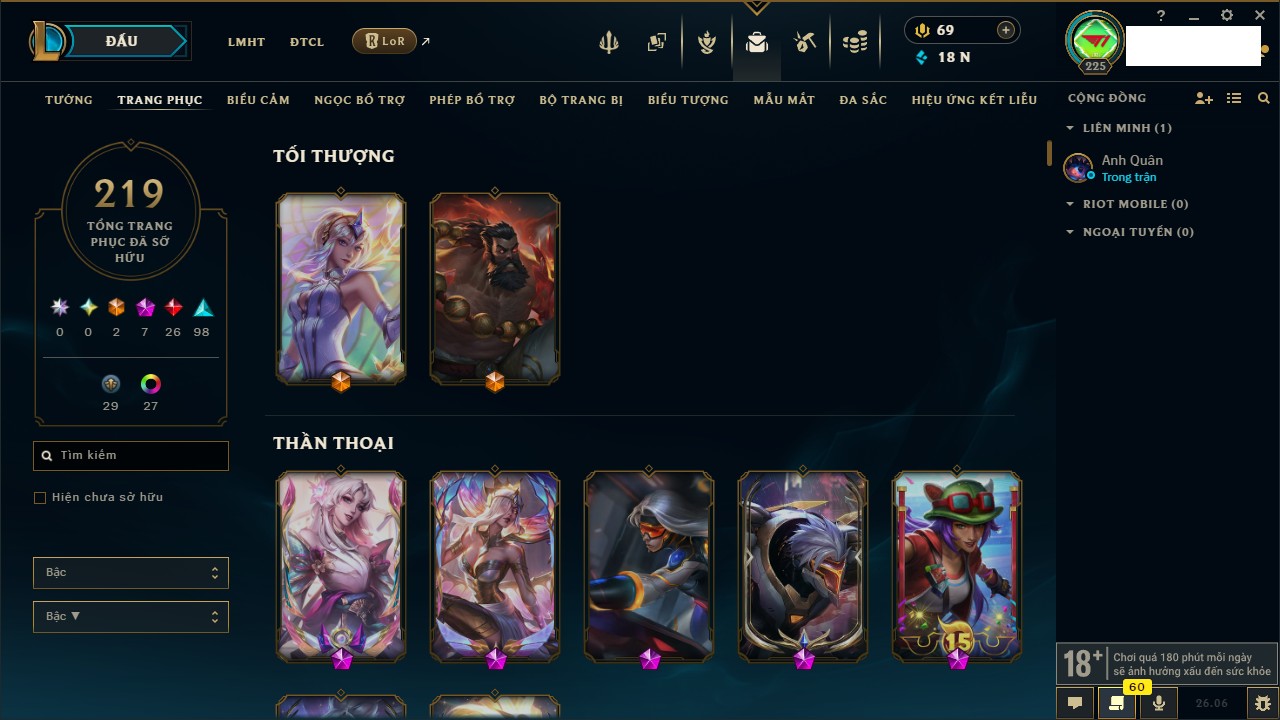1280x720 pixels.
Task: Open the chat bubble icon
Action: [1075, 703]
